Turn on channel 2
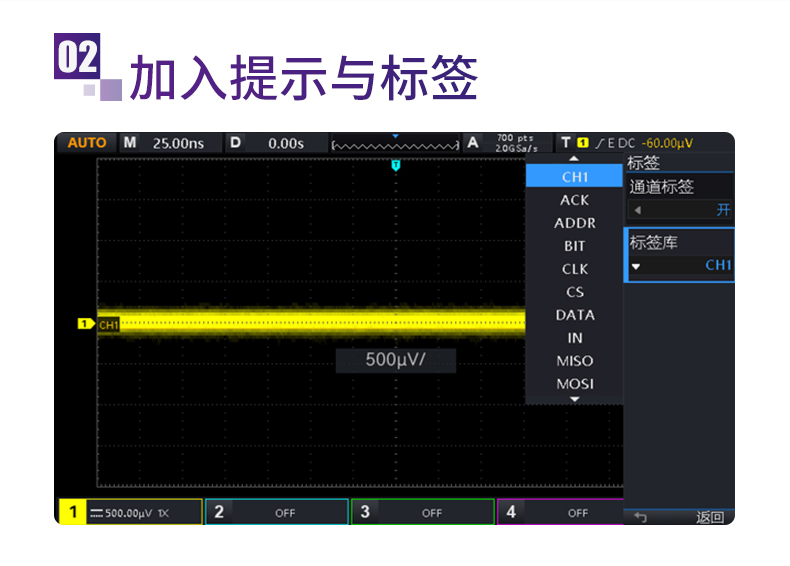 pyautogui.click(x=277, y=512)
